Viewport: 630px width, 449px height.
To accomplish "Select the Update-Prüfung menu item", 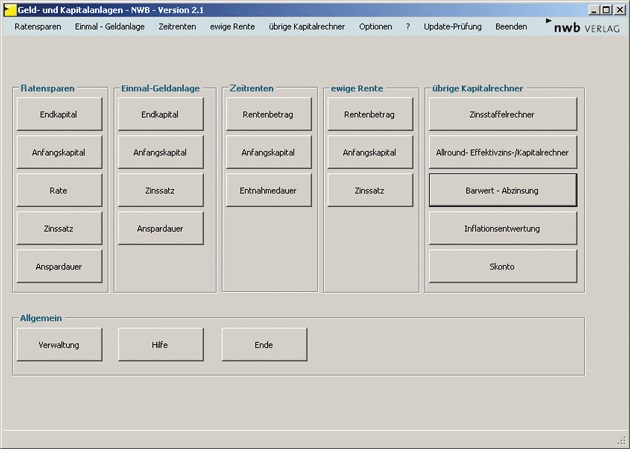I will click(x=453, y=27).
